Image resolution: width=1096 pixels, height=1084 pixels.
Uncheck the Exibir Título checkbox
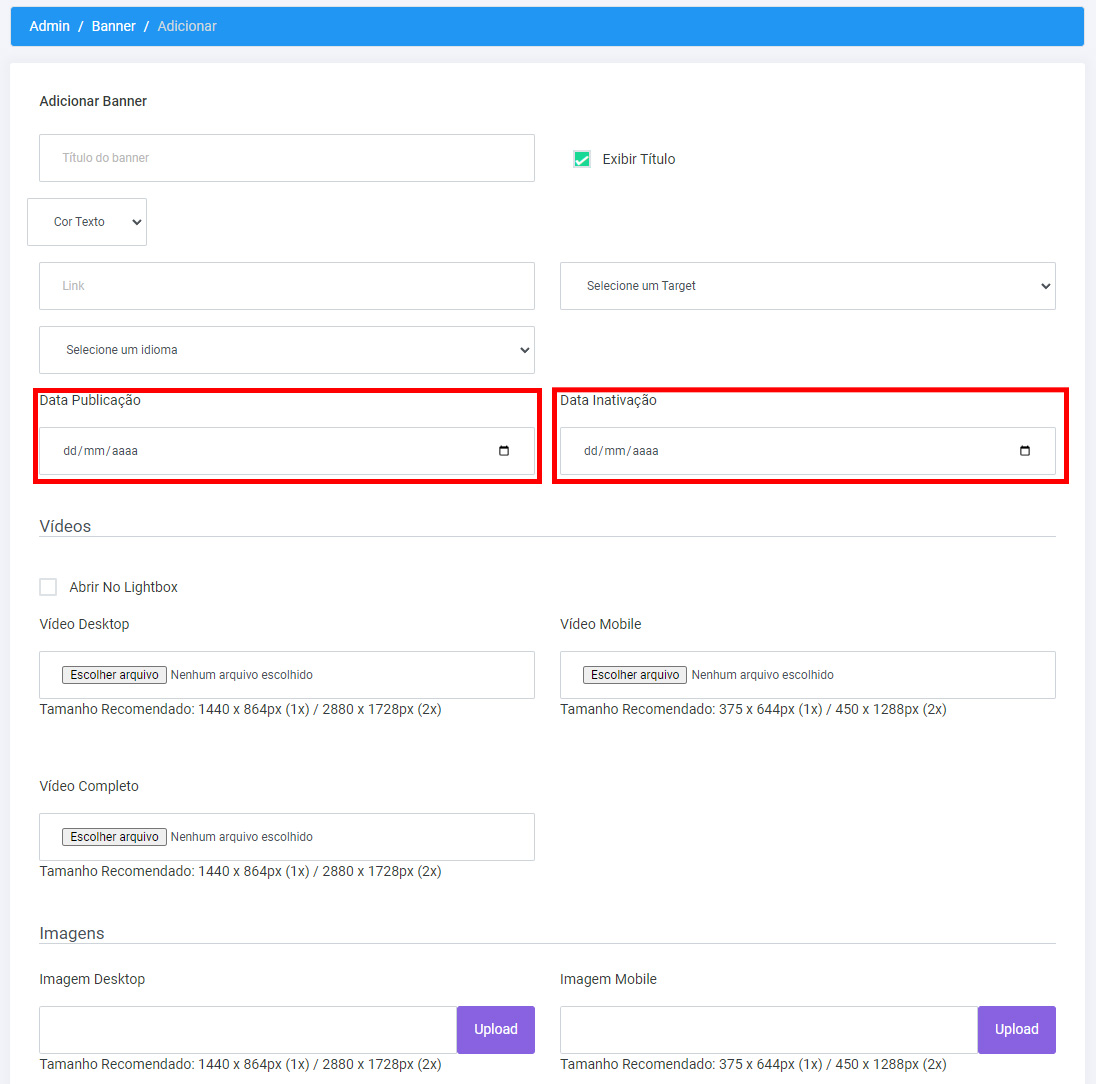(582, 159)
